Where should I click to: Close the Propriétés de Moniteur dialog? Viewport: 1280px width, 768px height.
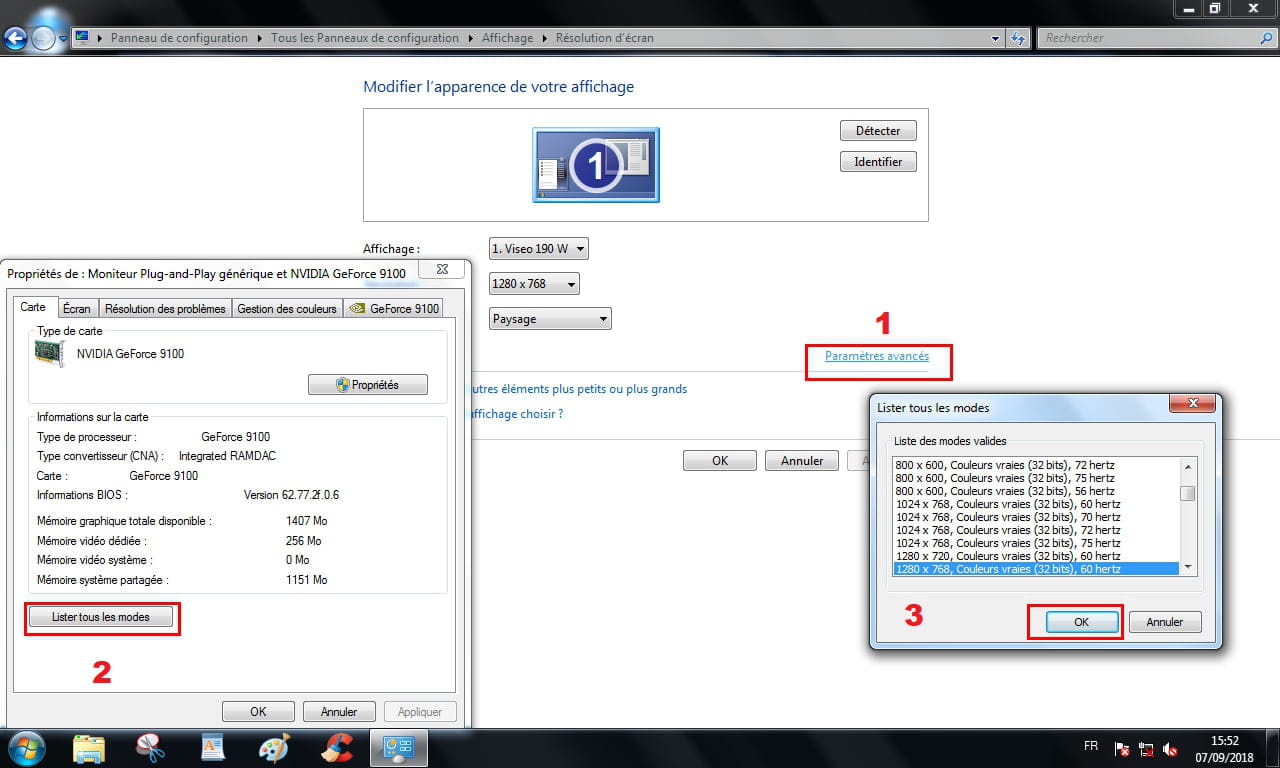pos(442,270)
